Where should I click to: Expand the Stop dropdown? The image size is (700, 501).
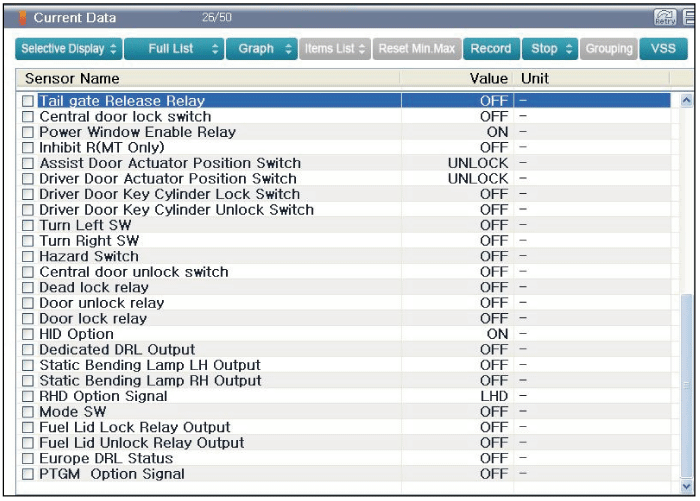click(553, 48)
